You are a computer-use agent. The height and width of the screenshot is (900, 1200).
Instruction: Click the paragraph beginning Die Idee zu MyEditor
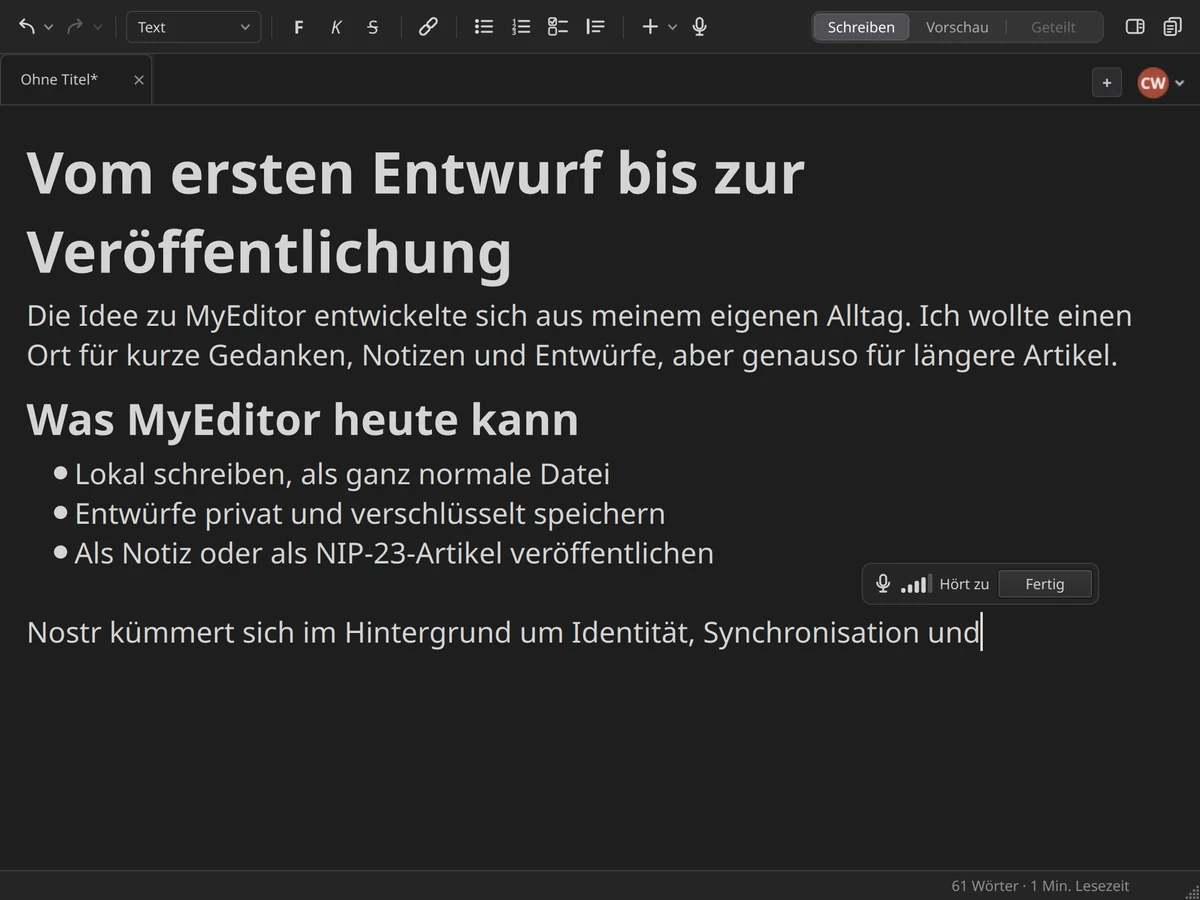(x=579, y=335)
